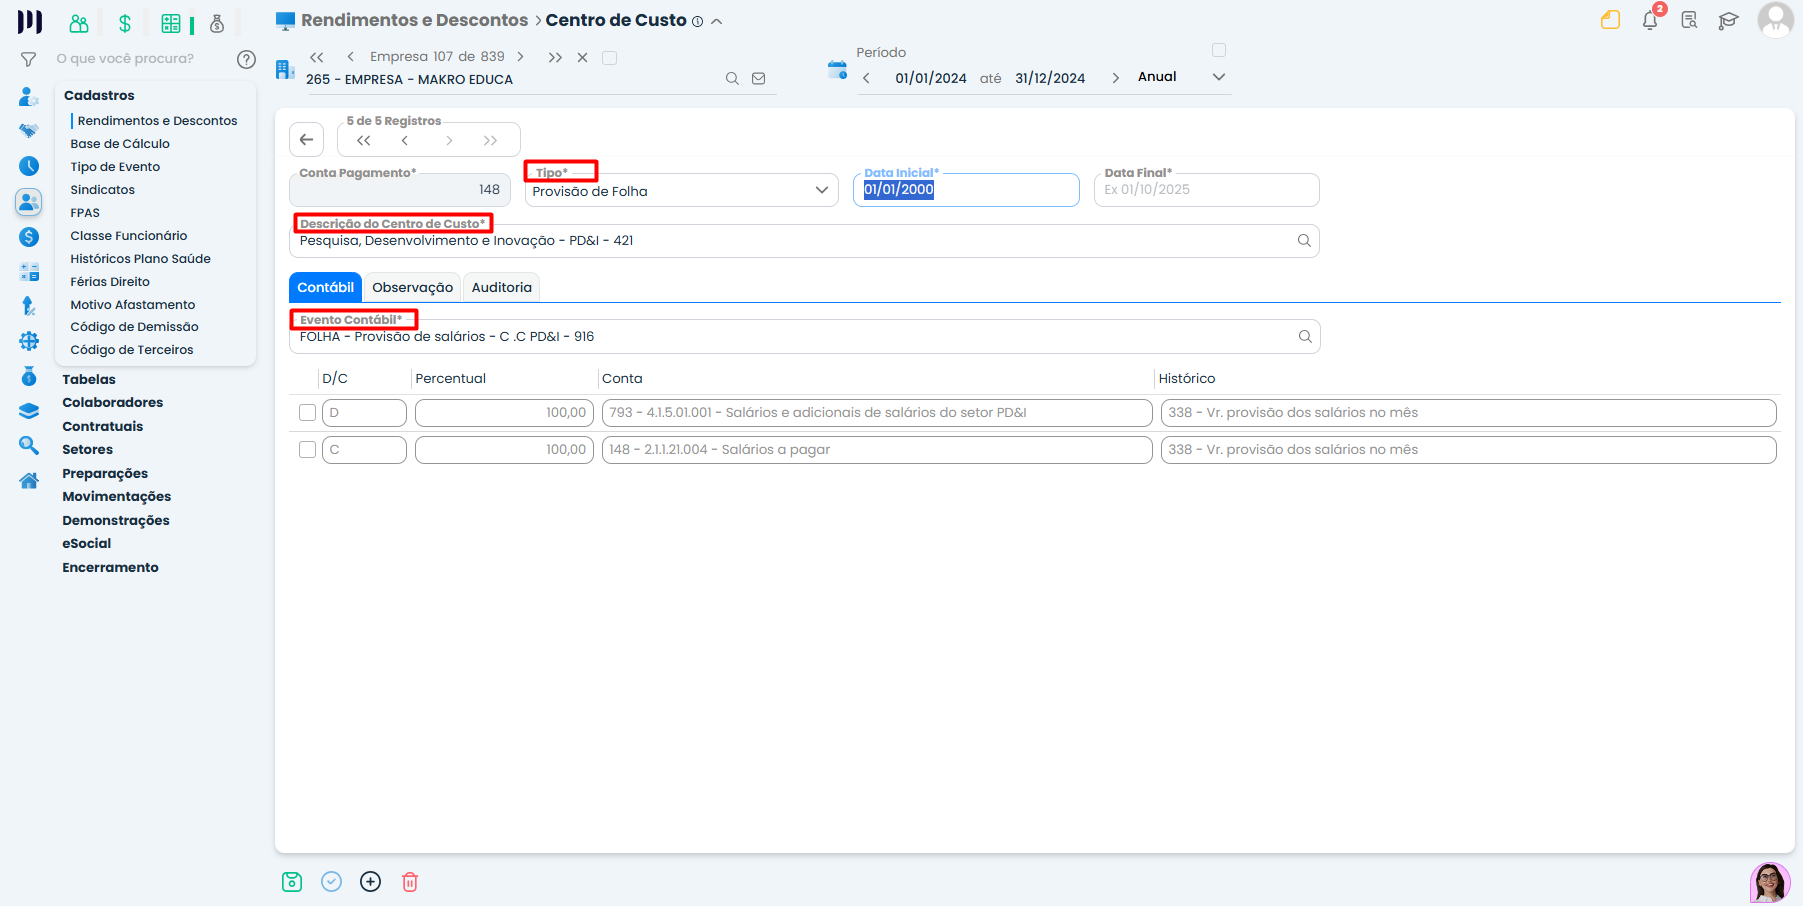1803x906 pixels.
Task: Click the green save icon at bottom
Action: [292, 881]
